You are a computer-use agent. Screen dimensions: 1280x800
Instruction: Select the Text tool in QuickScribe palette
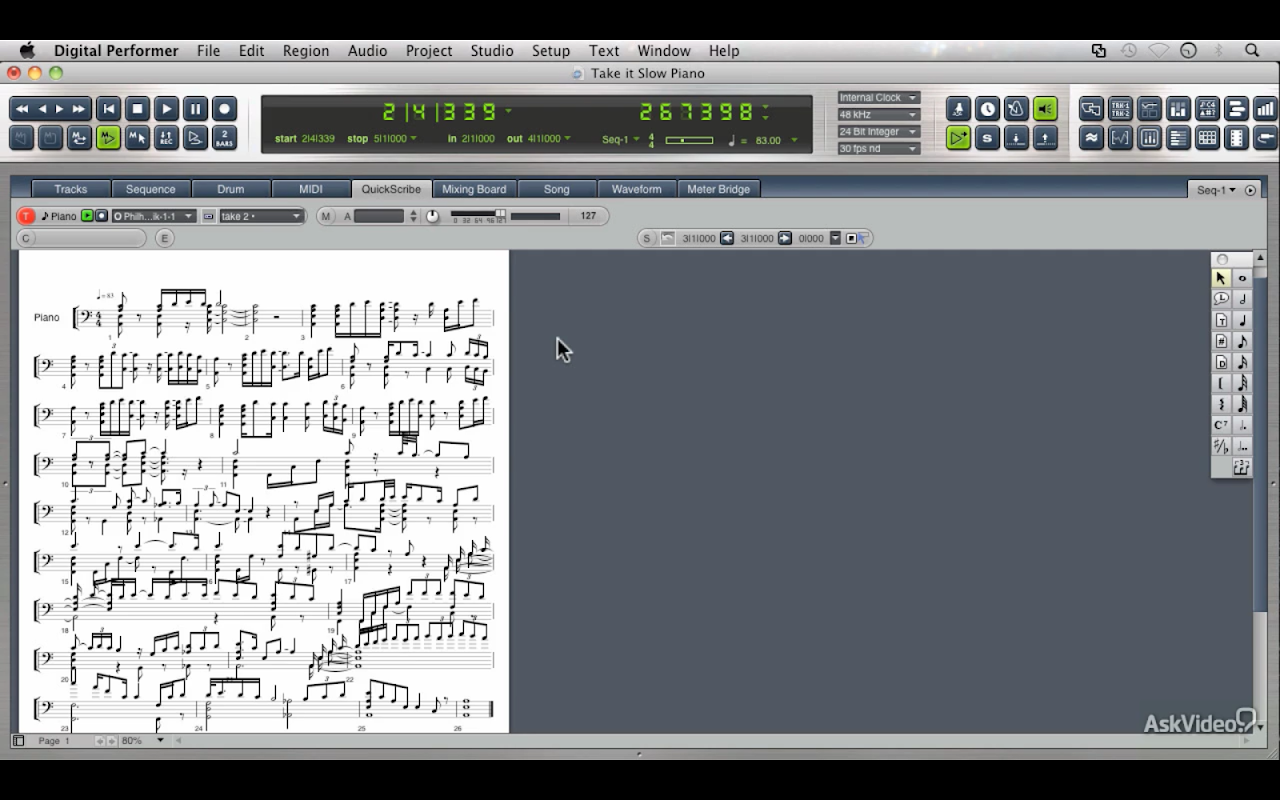coord(1221,320)
